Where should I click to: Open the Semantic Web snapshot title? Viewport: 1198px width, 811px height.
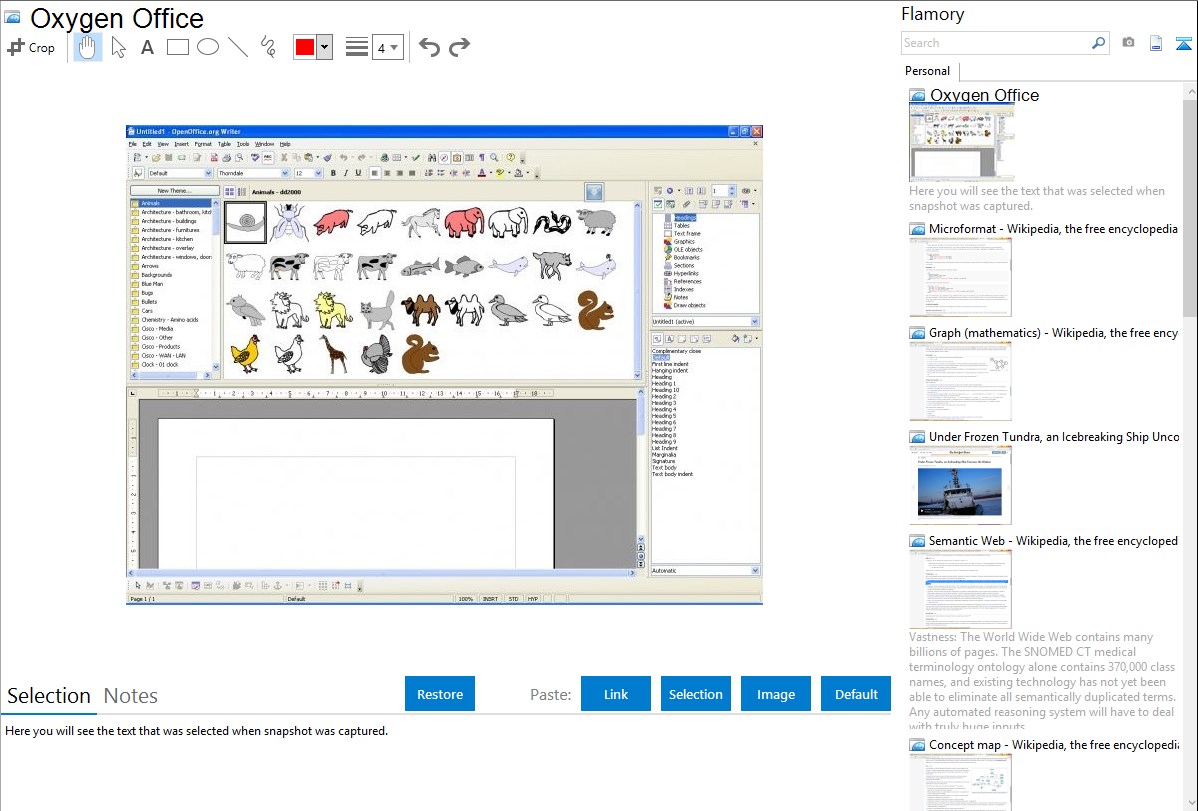[1053, 541]
